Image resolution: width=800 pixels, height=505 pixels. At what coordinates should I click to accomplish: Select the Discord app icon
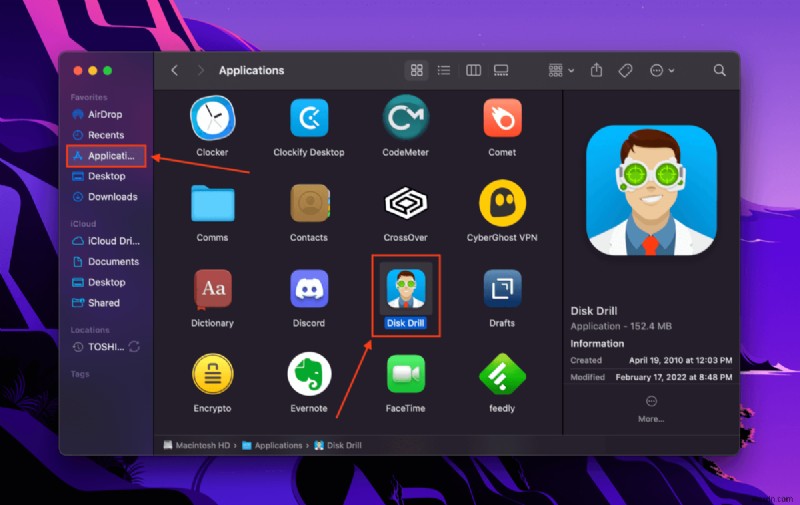309,289
